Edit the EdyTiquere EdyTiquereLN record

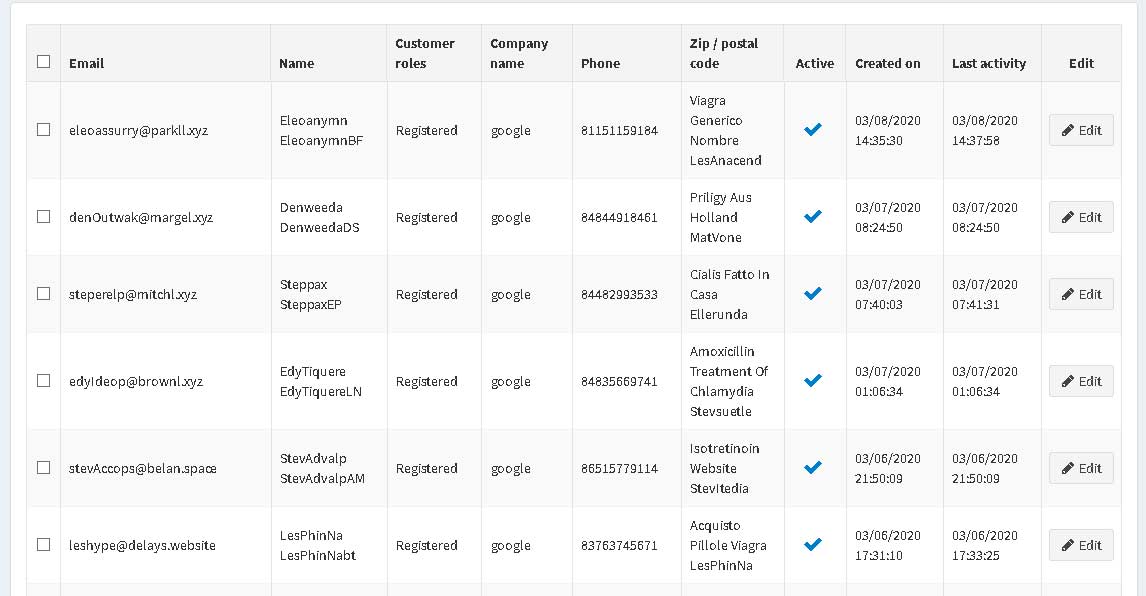[1081, 381]
